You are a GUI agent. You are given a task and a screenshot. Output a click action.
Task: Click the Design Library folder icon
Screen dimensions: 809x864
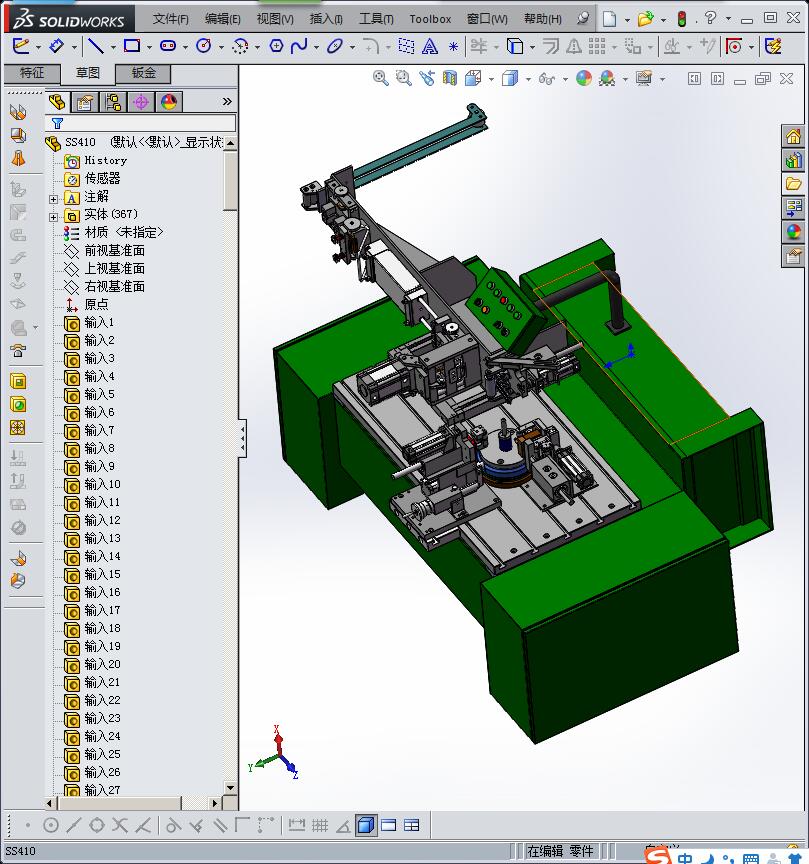794,183
